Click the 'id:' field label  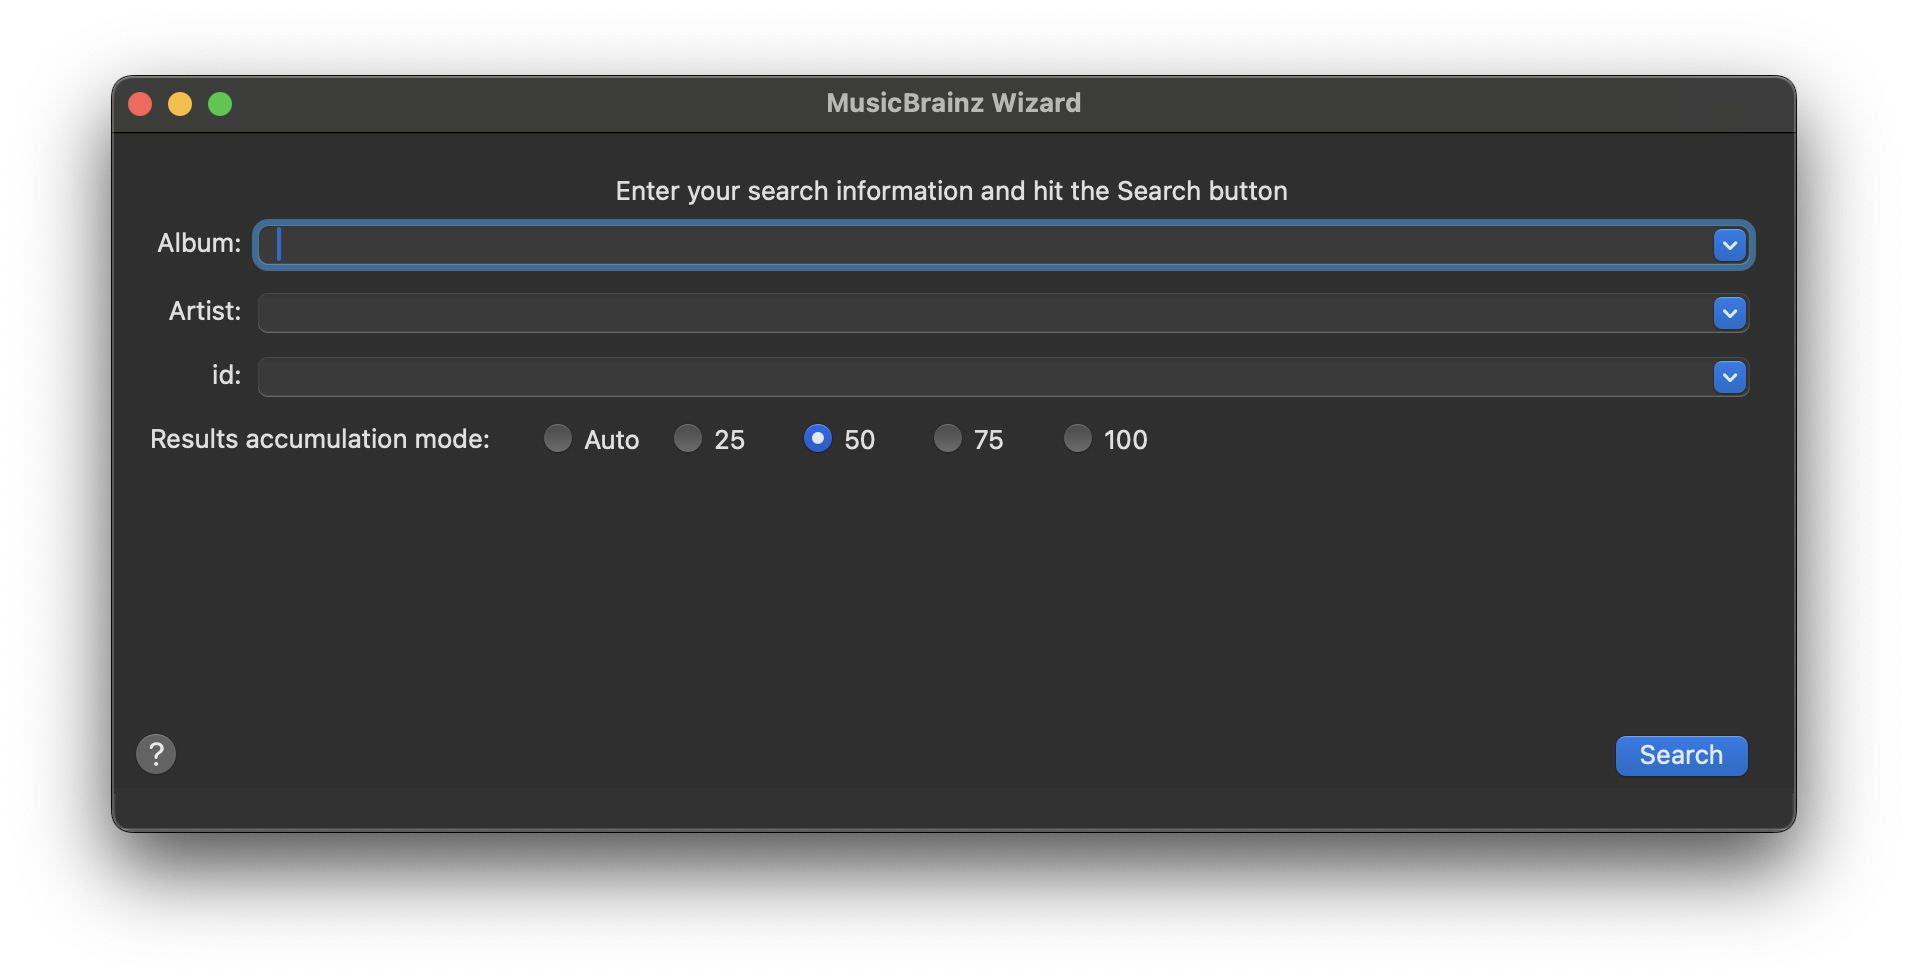(226, 375)
